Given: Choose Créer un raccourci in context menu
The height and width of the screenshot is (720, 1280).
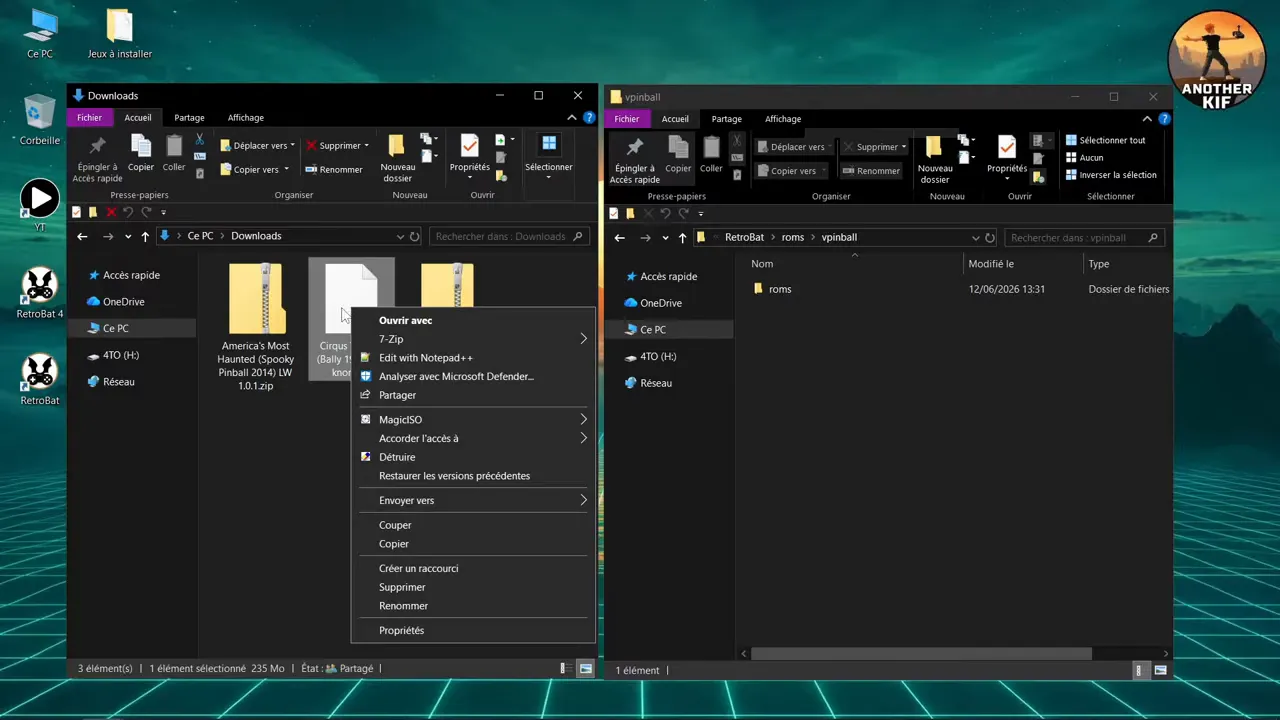Looking at the screenshot, I should pyautogui.click(x=473, y=568).
